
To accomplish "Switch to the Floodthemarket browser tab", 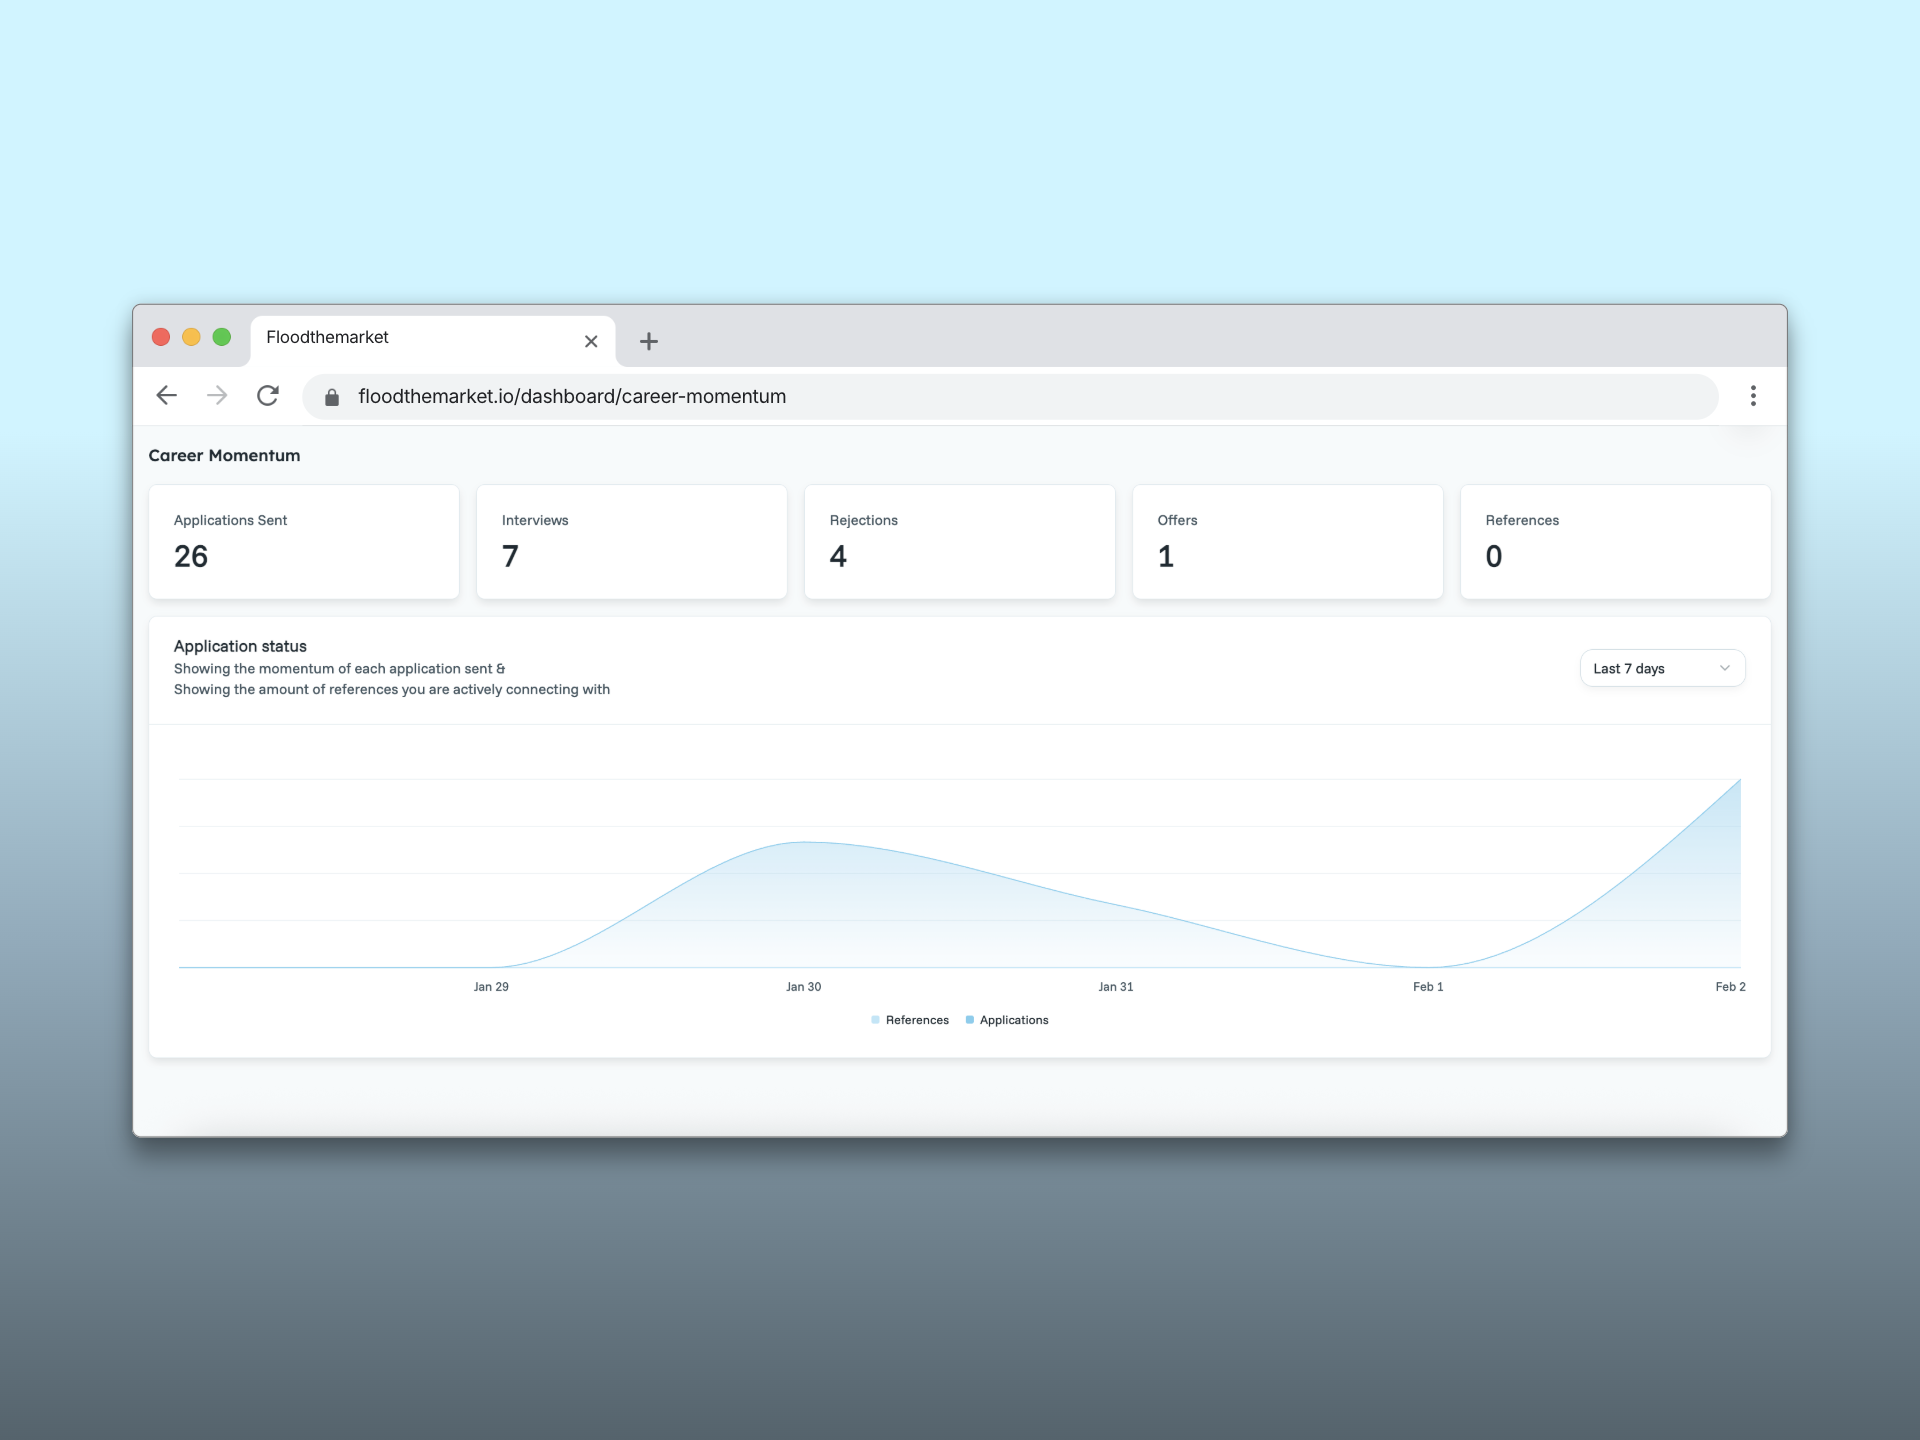I will pos(400,337).
